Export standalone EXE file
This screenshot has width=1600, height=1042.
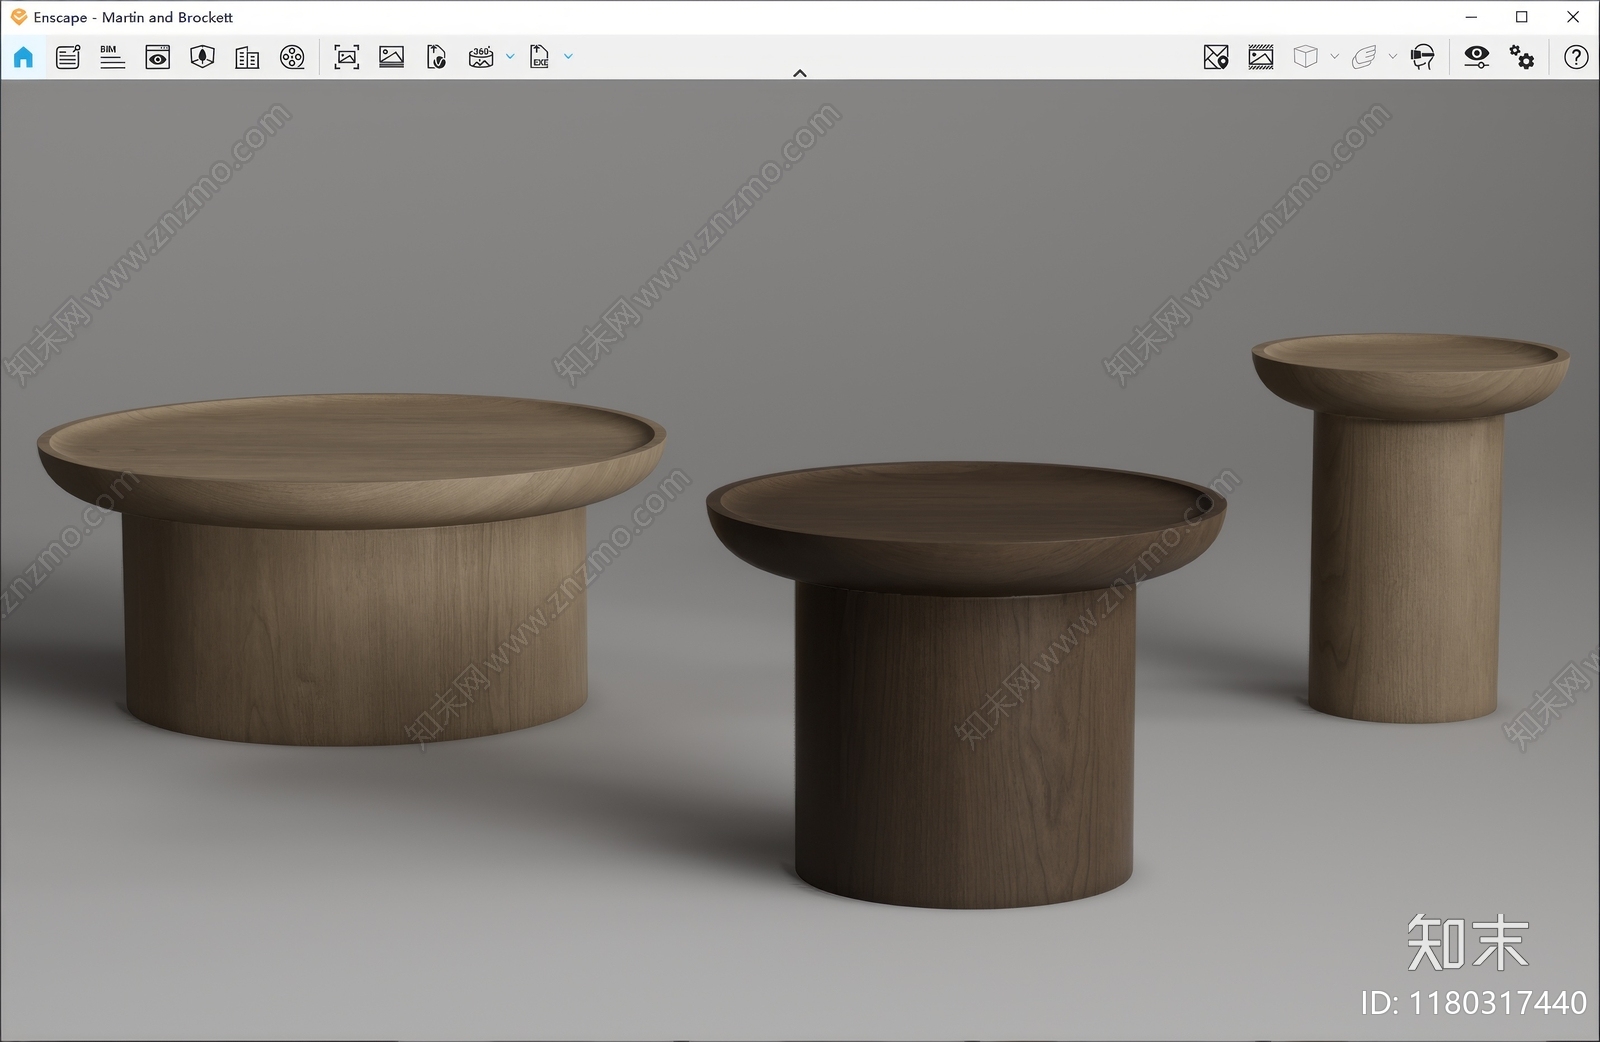[x=539, y=57]
